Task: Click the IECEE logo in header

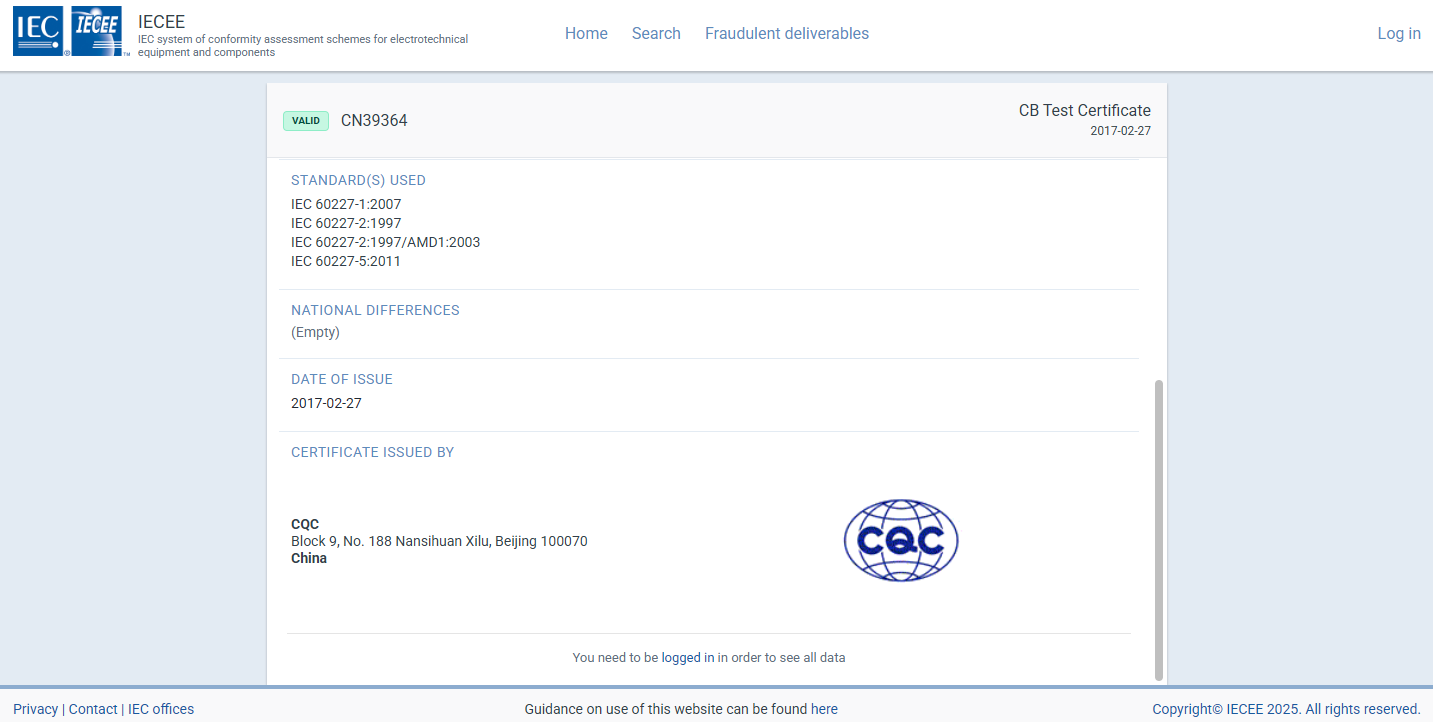Action: click(97, 31)
